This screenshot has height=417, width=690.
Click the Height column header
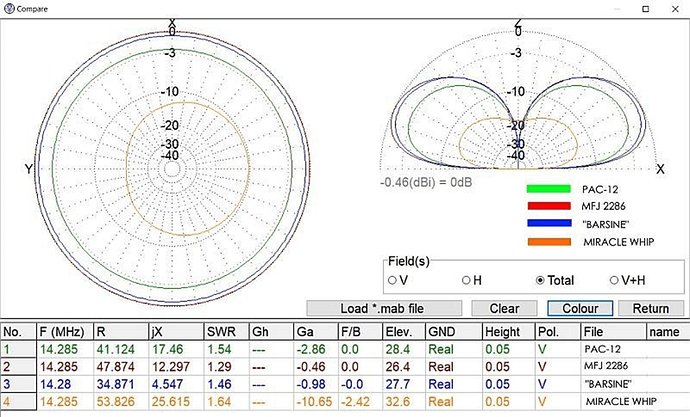coord(509,332)
